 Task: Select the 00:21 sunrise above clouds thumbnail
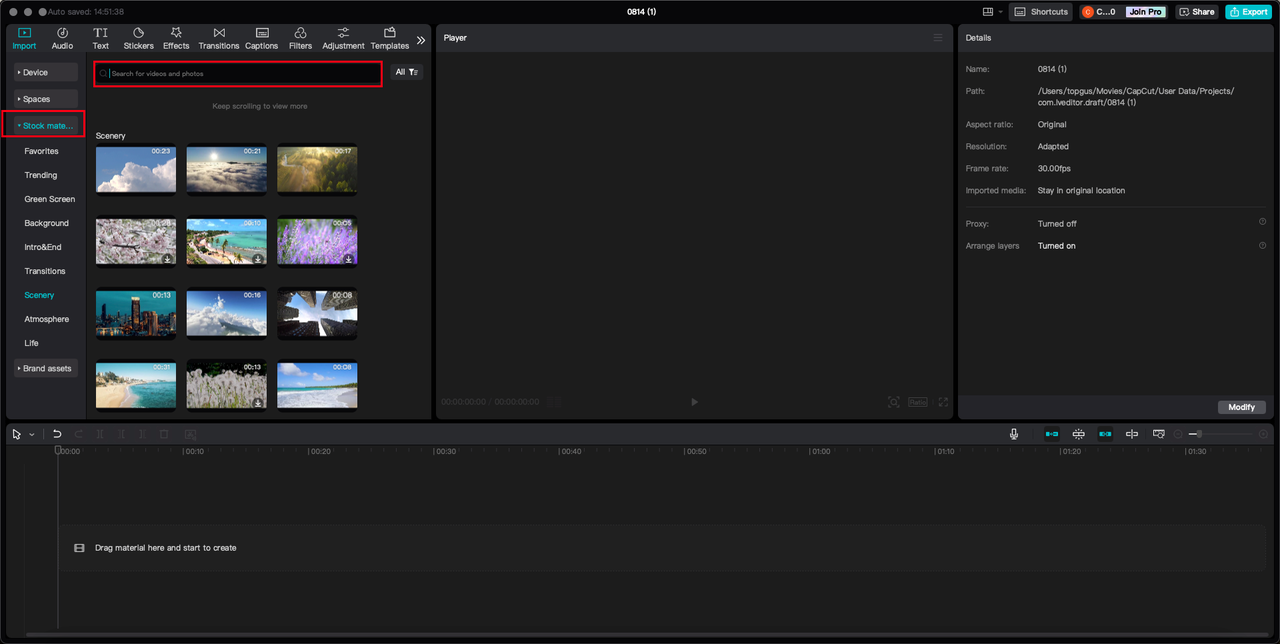click(227, 169)
